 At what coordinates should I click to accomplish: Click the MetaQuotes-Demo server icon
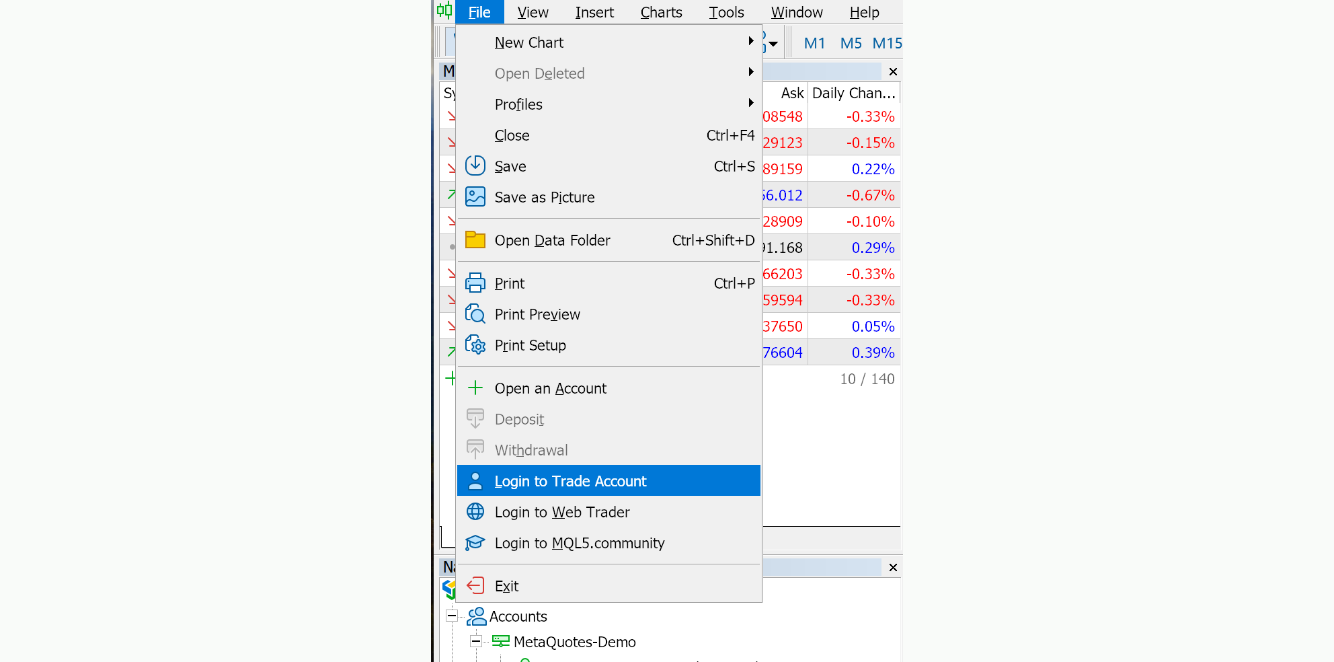pyautogui.click(x=500, y=642)
